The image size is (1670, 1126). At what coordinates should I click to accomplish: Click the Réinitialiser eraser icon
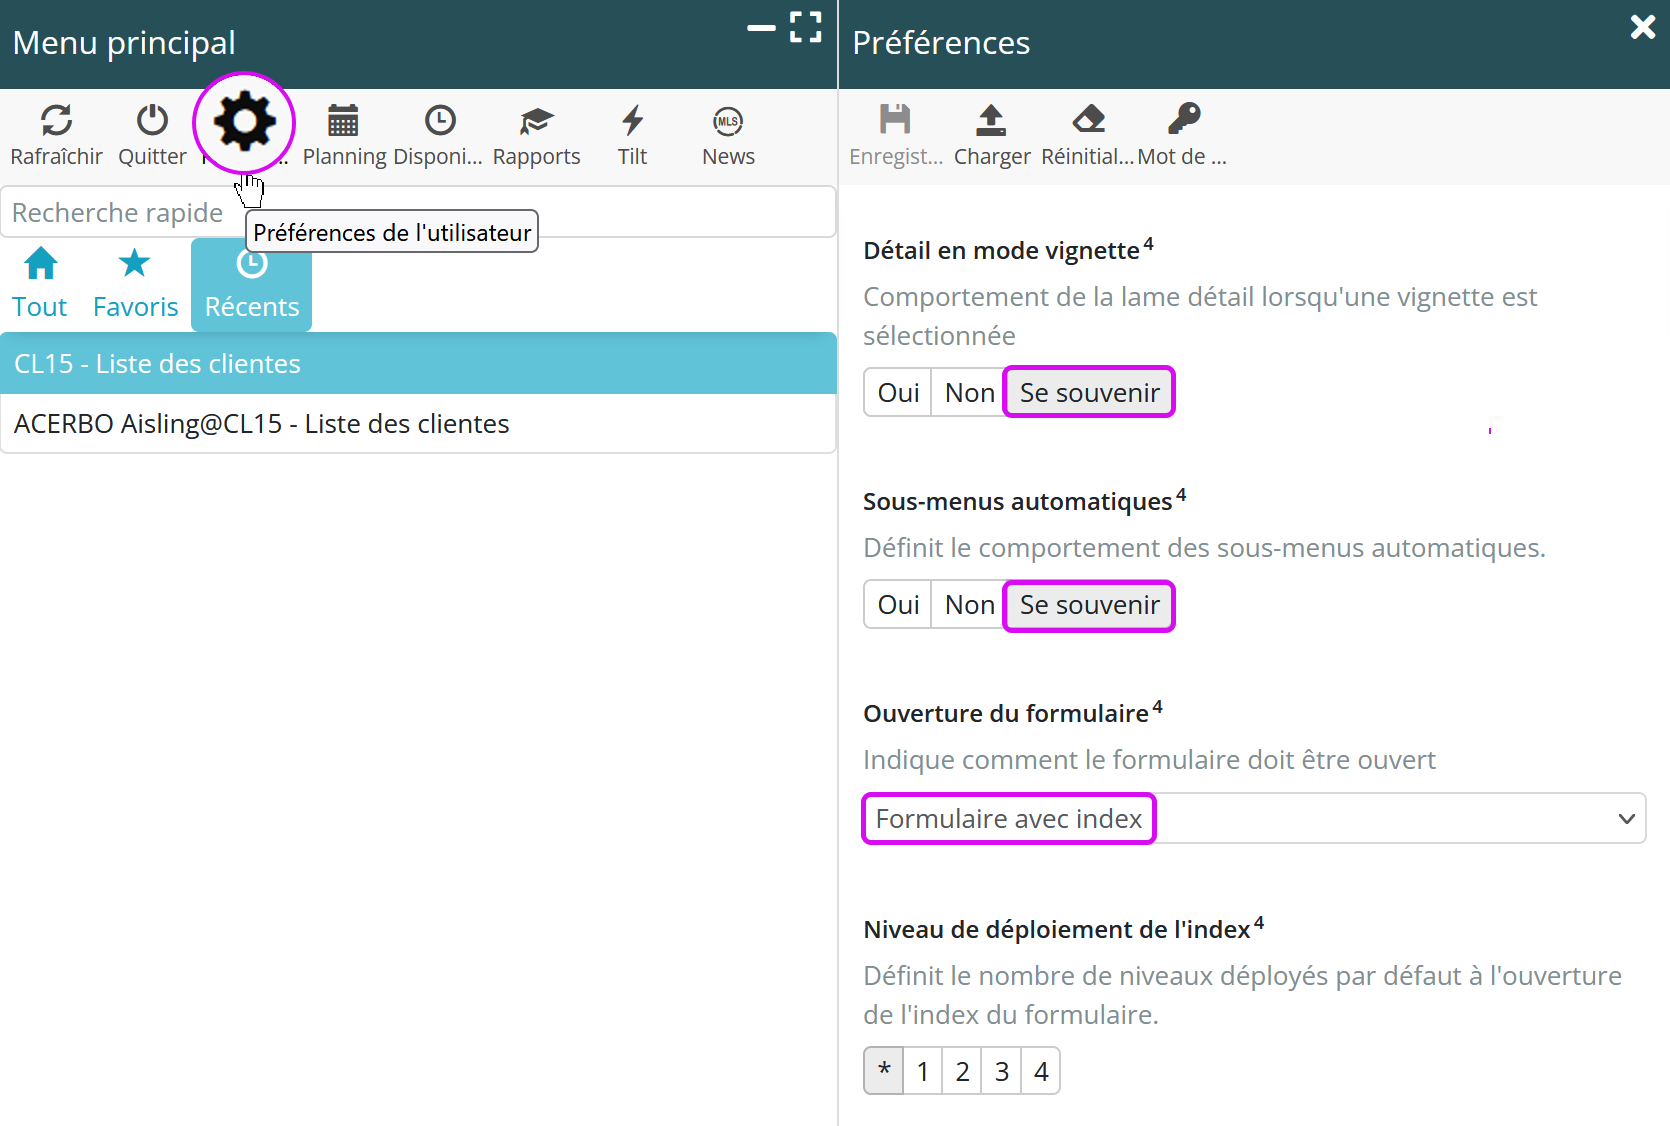1088,121
